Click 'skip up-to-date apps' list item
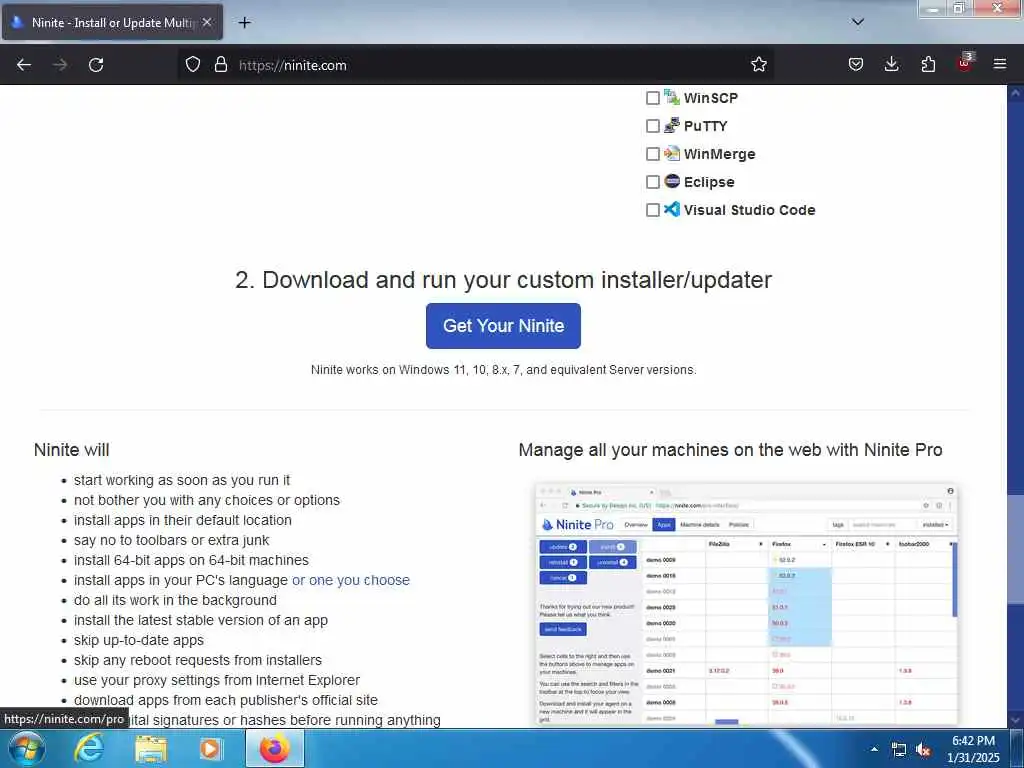The width and height of the screenshot is (1024, 768). click(138, 641)
